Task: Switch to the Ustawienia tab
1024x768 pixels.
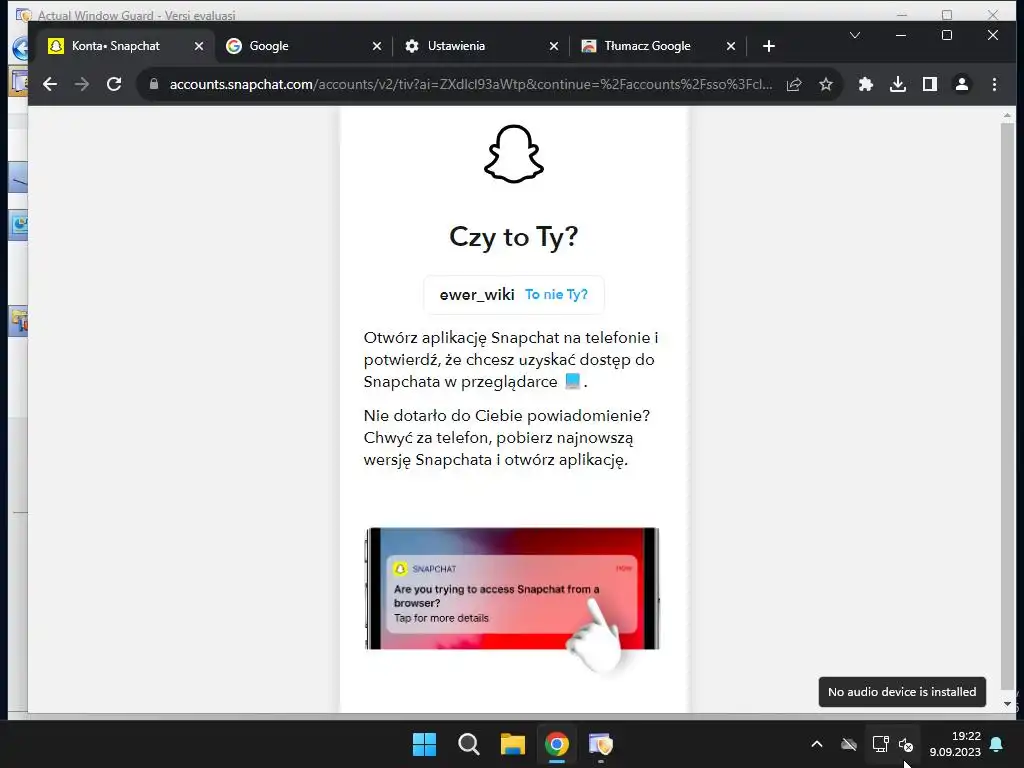Action: [x=481, y=46]
